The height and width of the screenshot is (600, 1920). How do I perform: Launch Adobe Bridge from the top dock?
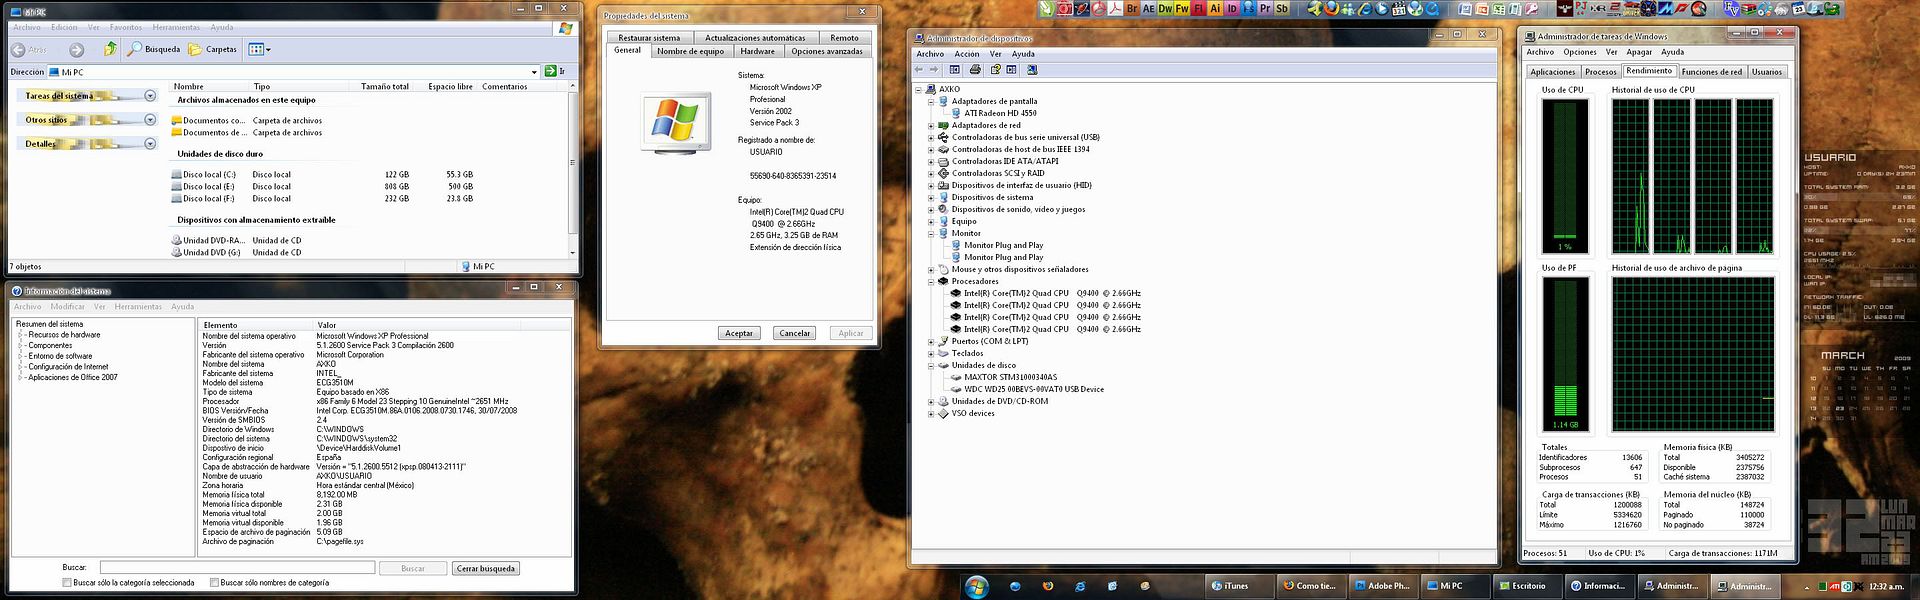tap(1132, 8)
